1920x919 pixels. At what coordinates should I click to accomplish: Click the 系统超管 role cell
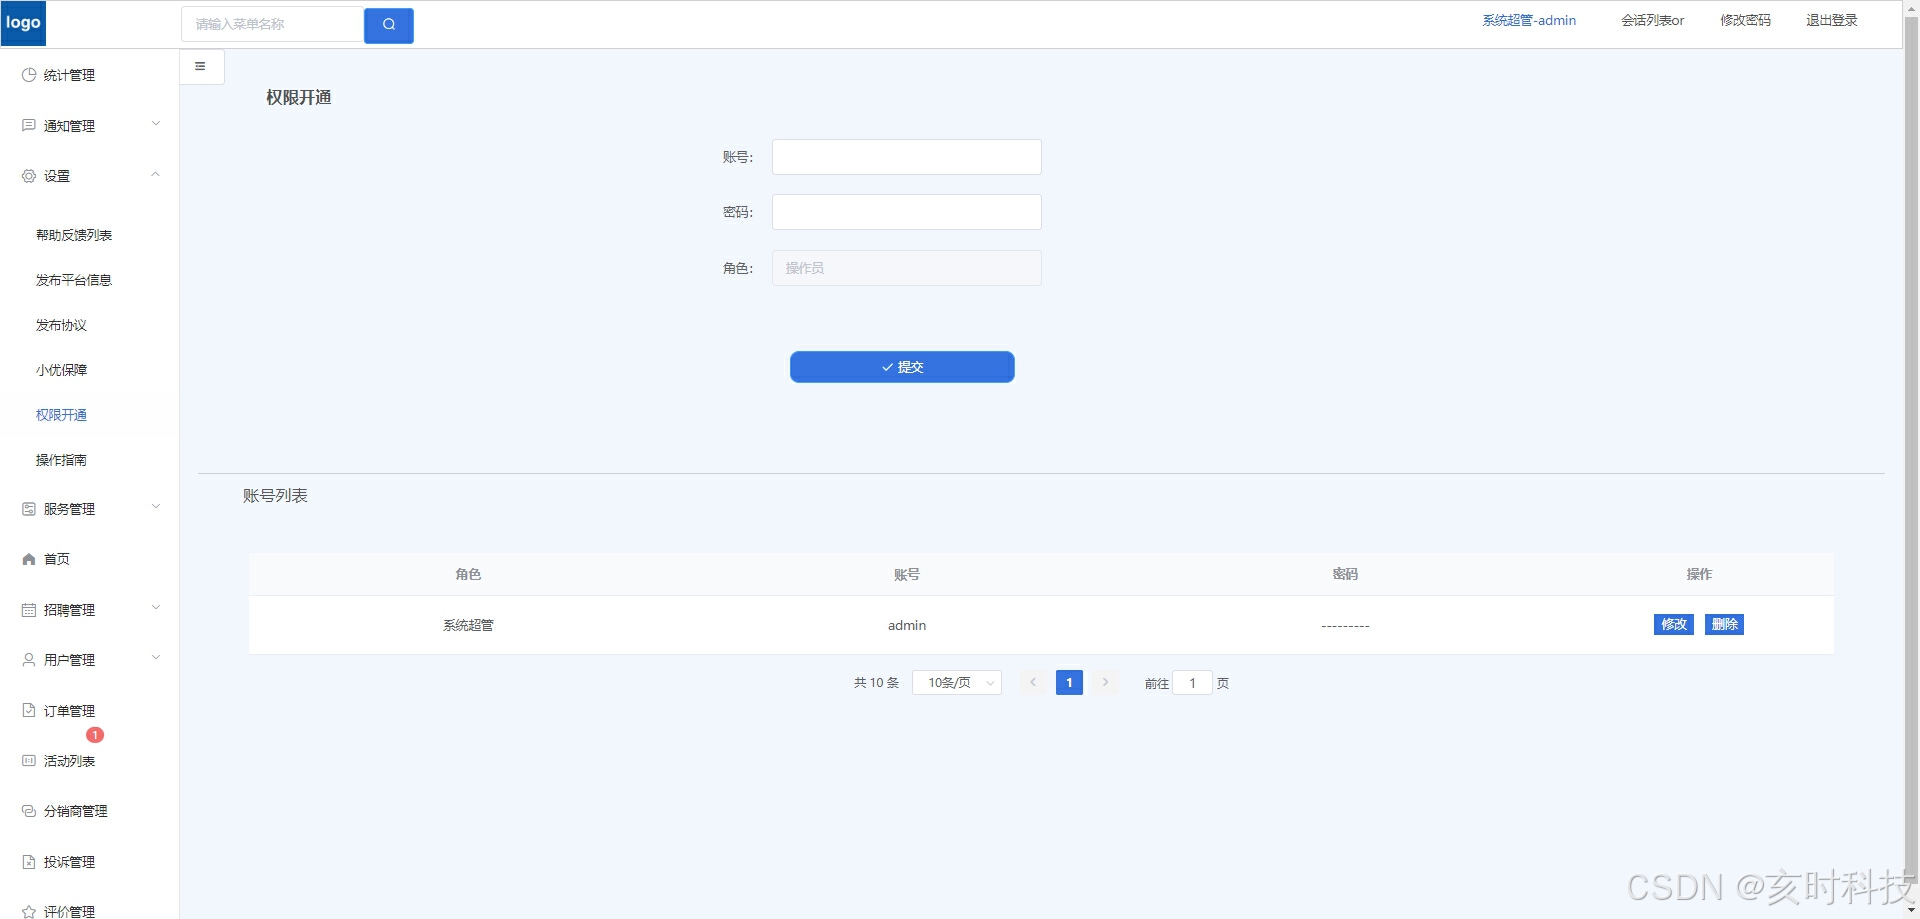(468, 625)
